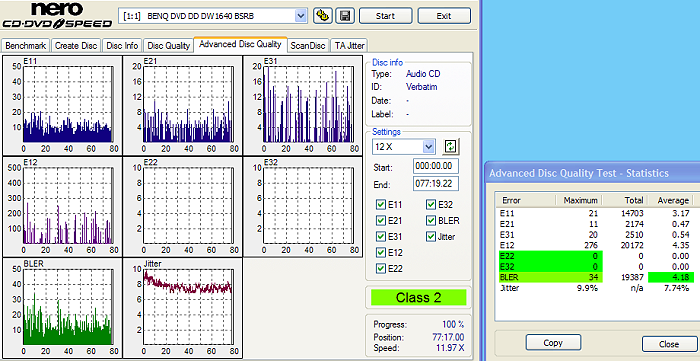Click the End time input field
Image resolution: width=700 pixels, height=361 pixels.
[436, 184]
